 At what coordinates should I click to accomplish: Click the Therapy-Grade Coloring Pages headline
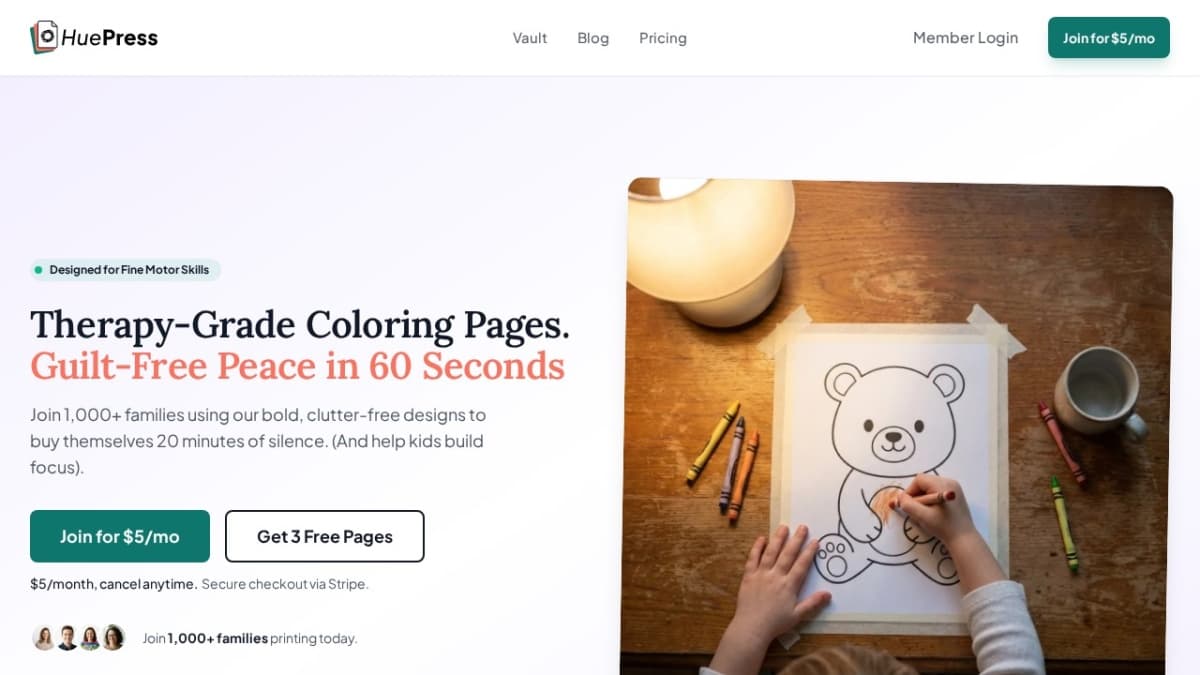[300, 325]
